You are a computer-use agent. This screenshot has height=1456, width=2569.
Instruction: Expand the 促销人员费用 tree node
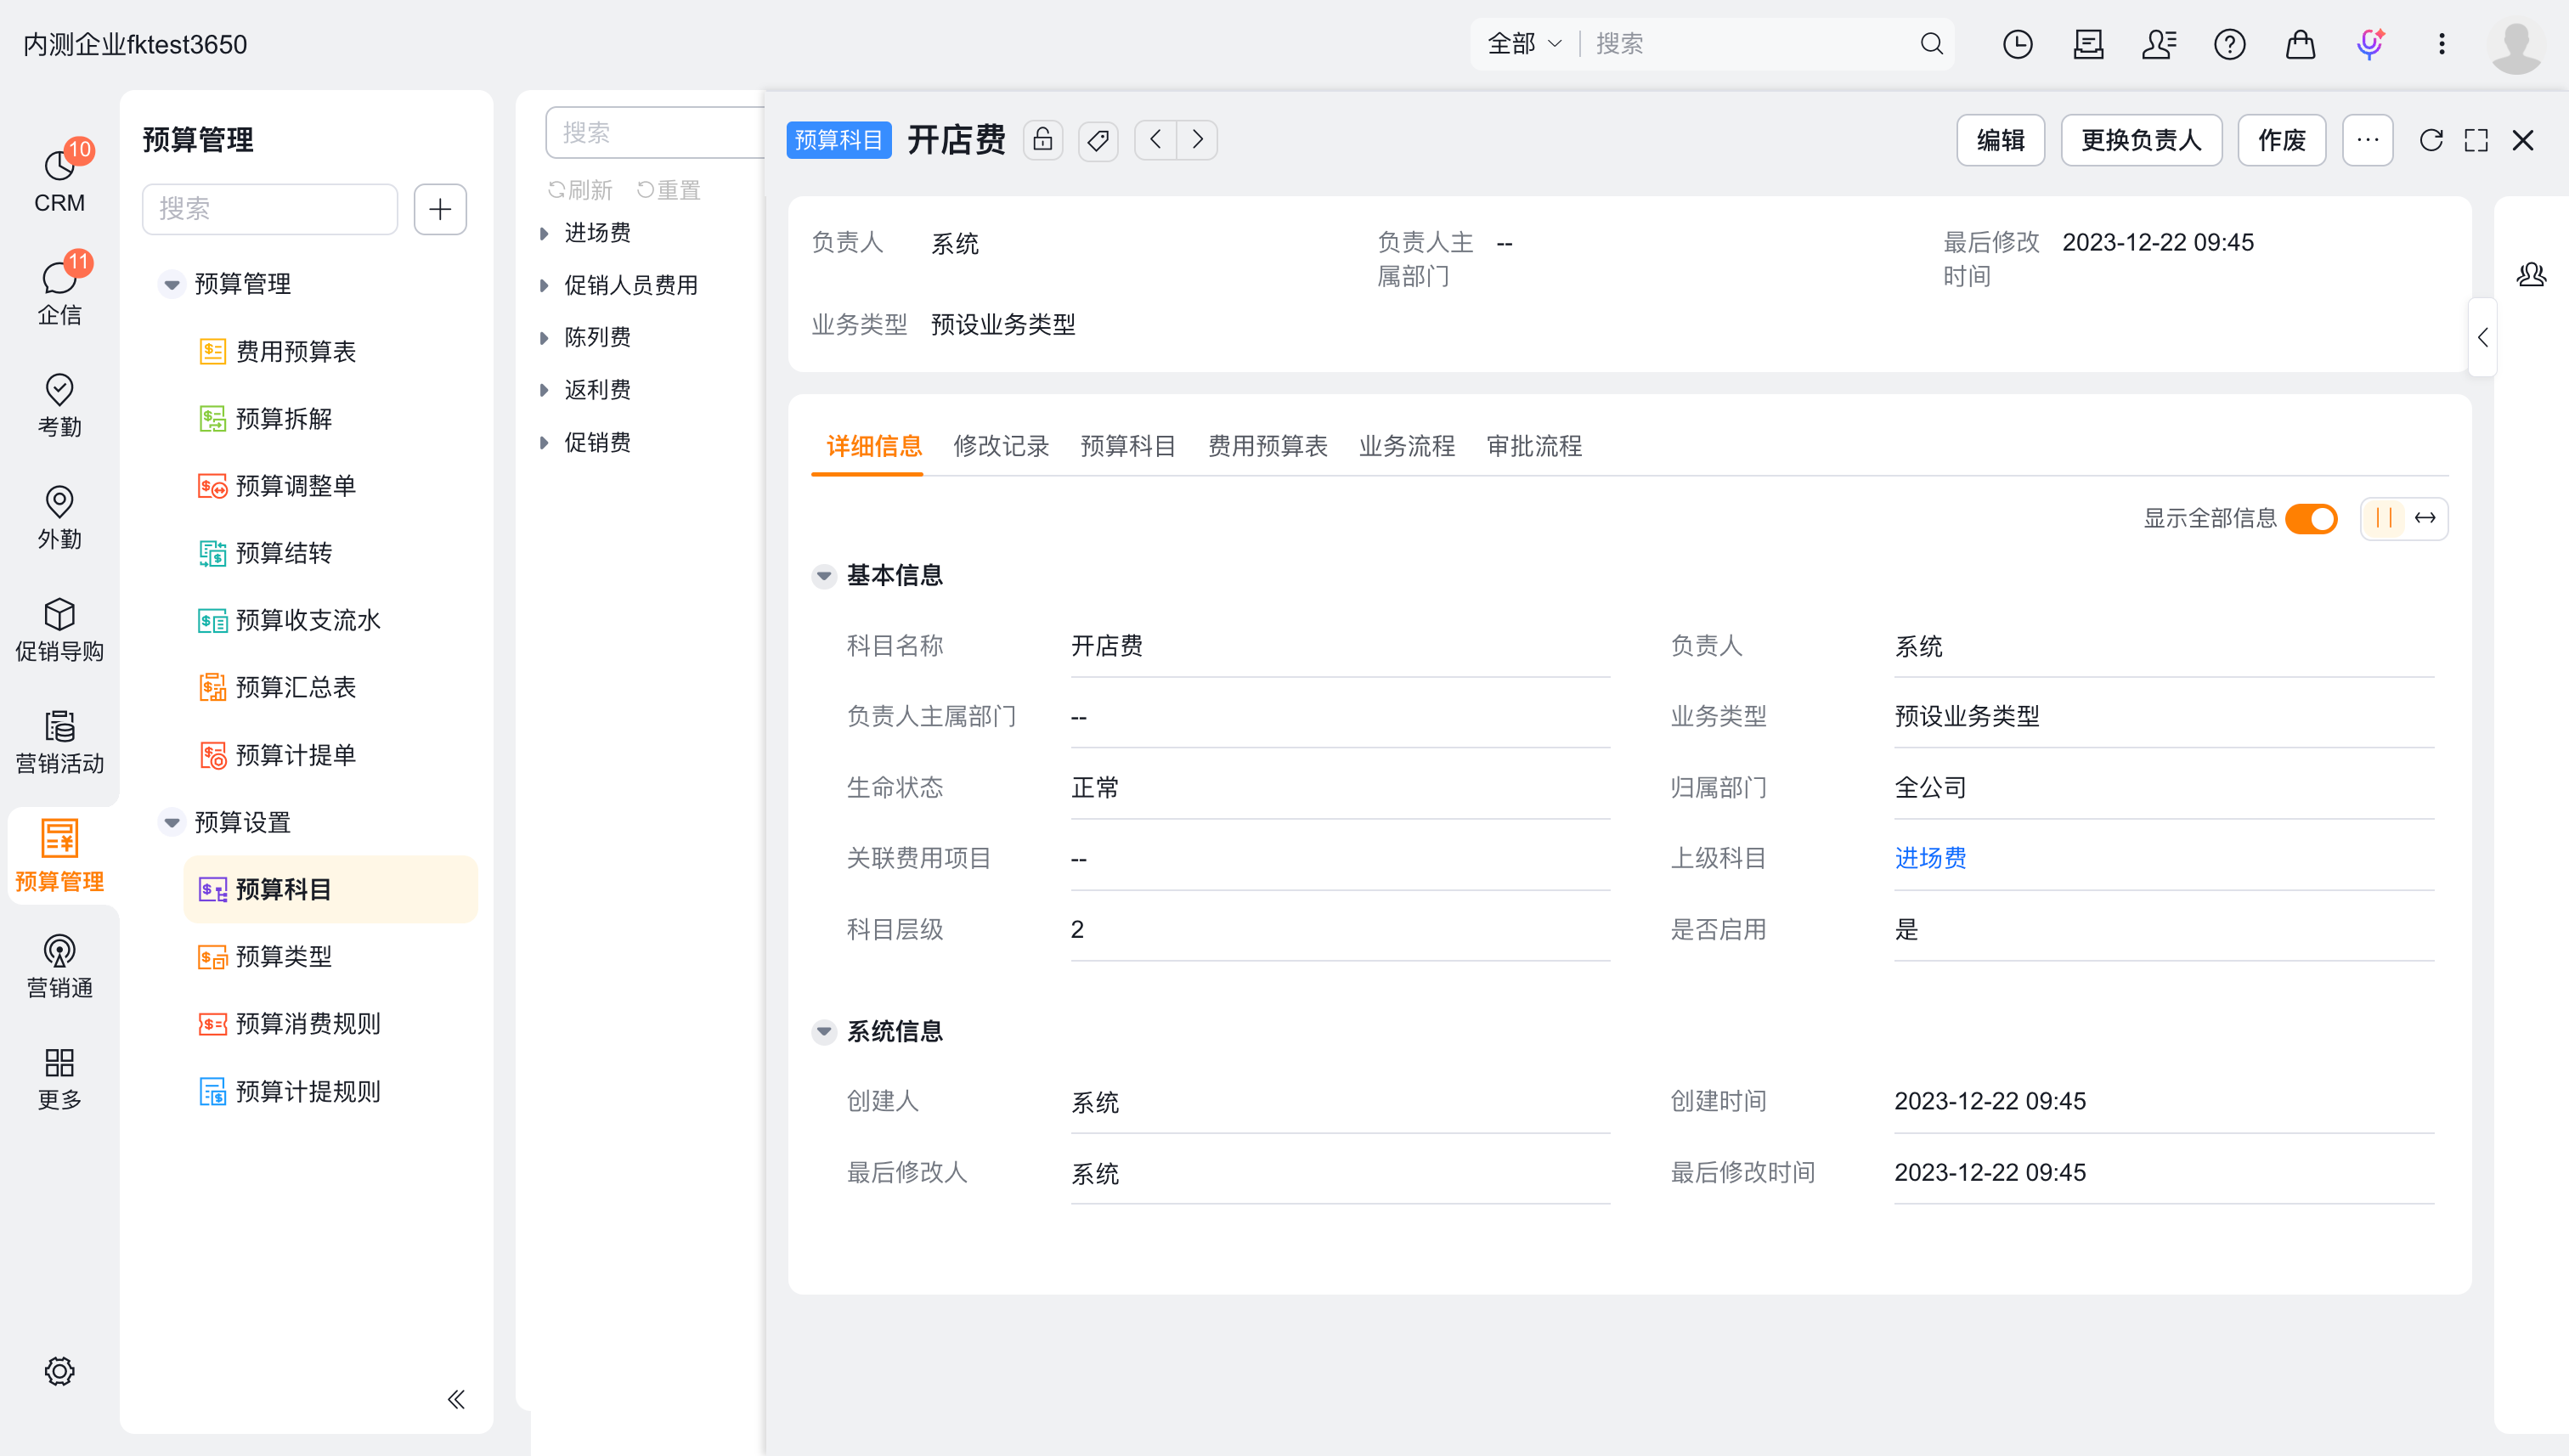pos(544,286)
